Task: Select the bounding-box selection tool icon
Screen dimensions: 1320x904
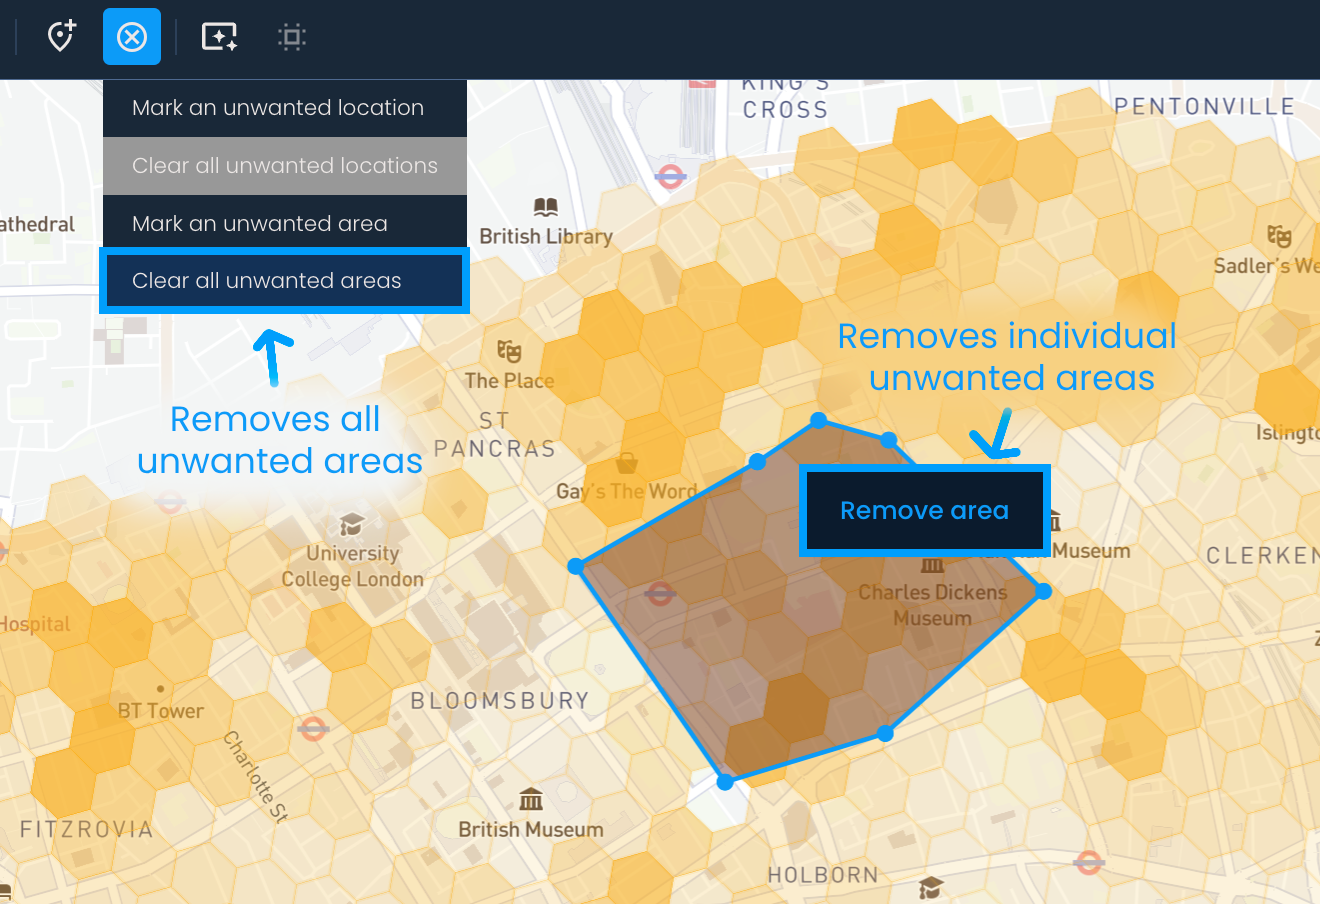Action: 292,37
